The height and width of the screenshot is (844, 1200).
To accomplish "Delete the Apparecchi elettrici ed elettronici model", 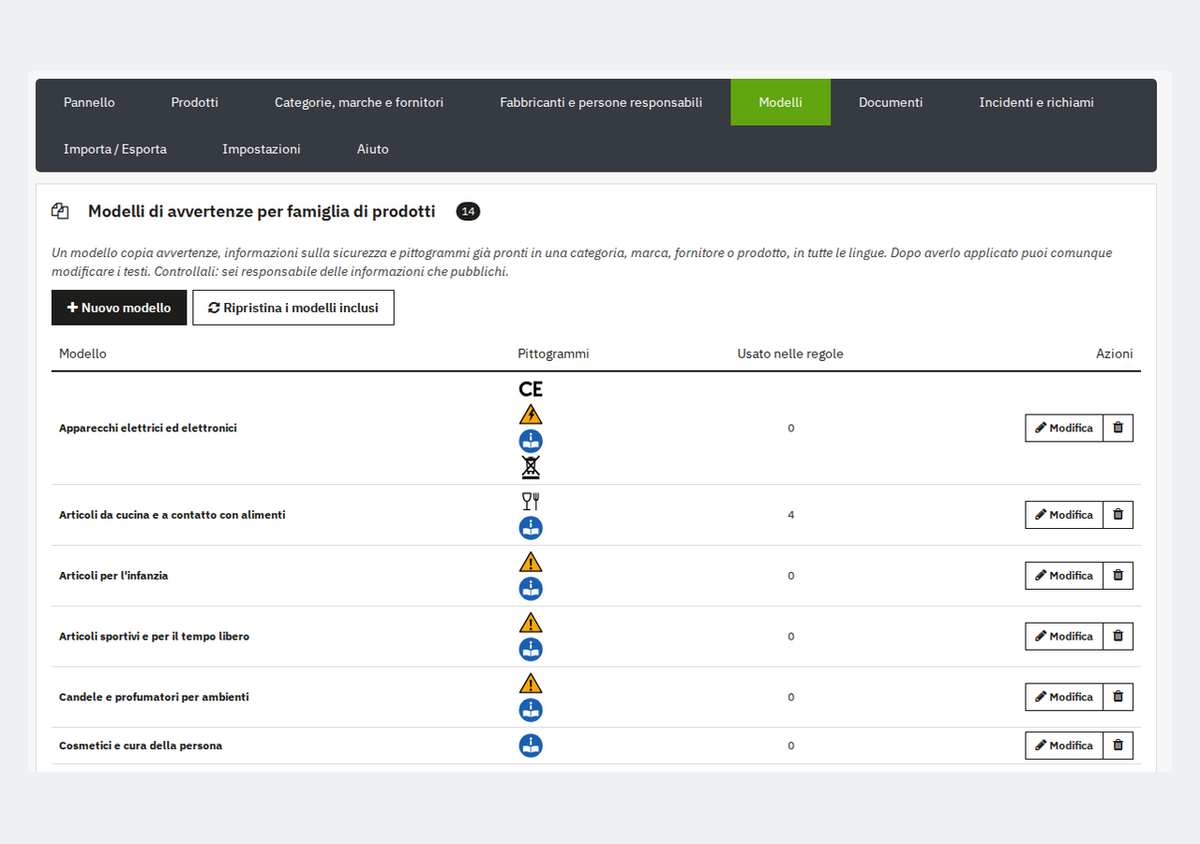I will tap(1118, 428).
